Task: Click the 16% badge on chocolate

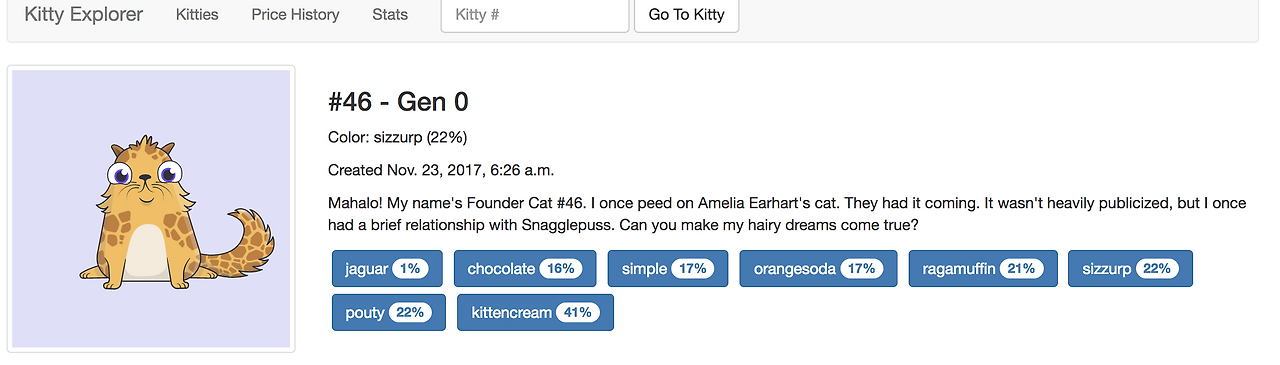Action: click(x=560, y=269)
